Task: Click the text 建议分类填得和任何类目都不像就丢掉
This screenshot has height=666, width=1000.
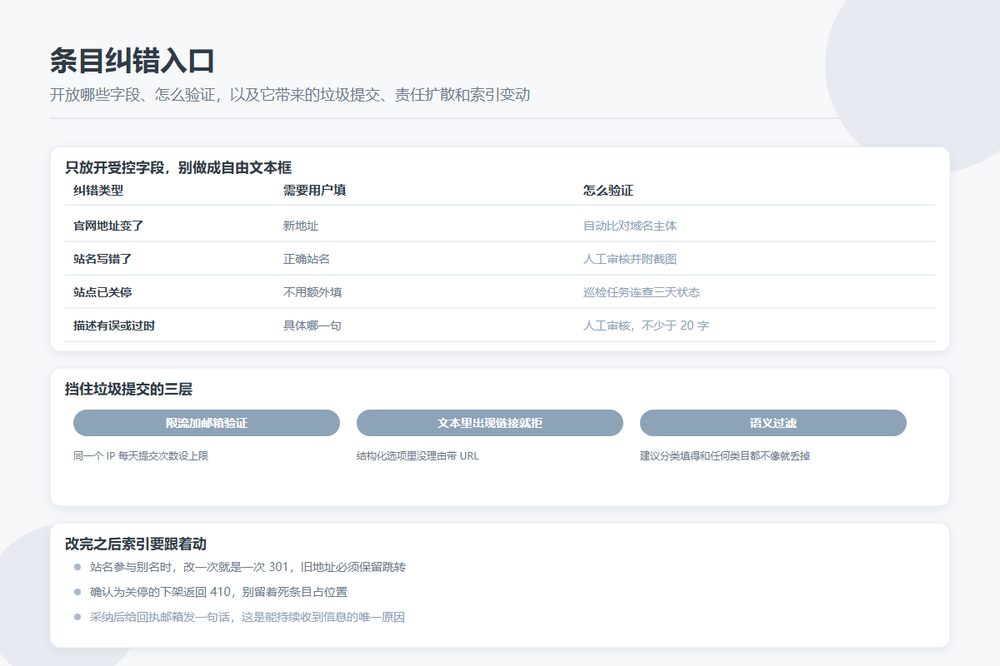Action: tap(725, 455)
